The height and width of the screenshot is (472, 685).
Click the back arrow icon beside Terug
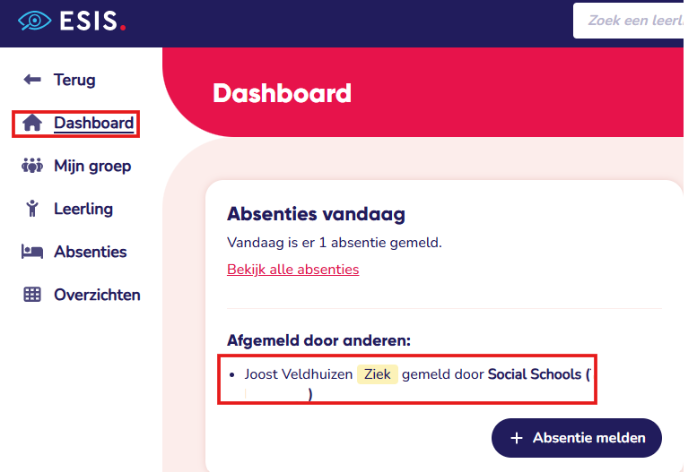pyautogui.click(x=32, y=80)
